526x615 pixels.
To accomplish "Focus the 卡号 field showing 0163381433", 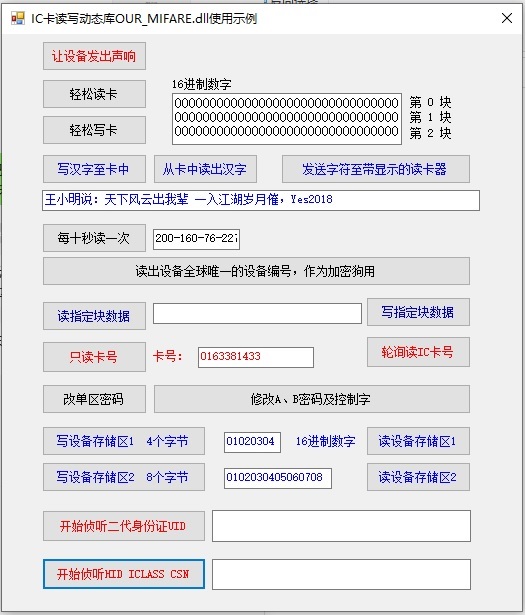I will [x=256, y=357].
